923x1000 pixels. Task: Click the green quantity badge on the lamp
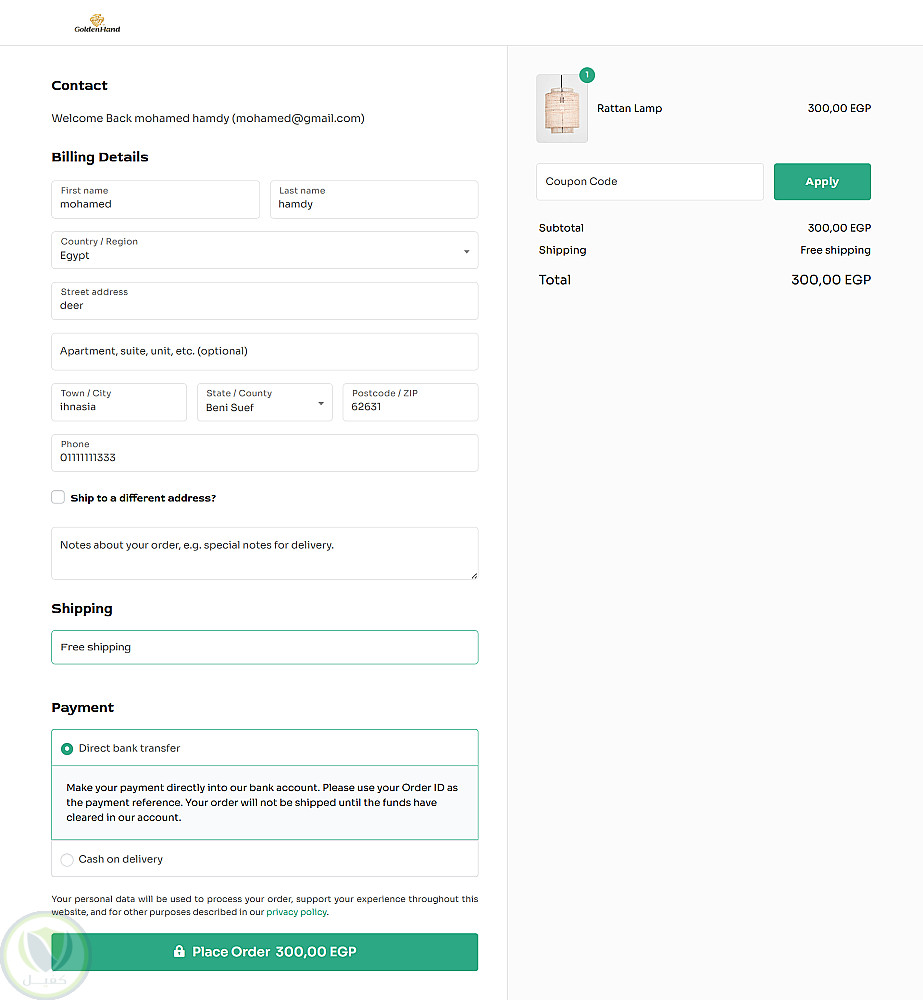coord(586,75)
